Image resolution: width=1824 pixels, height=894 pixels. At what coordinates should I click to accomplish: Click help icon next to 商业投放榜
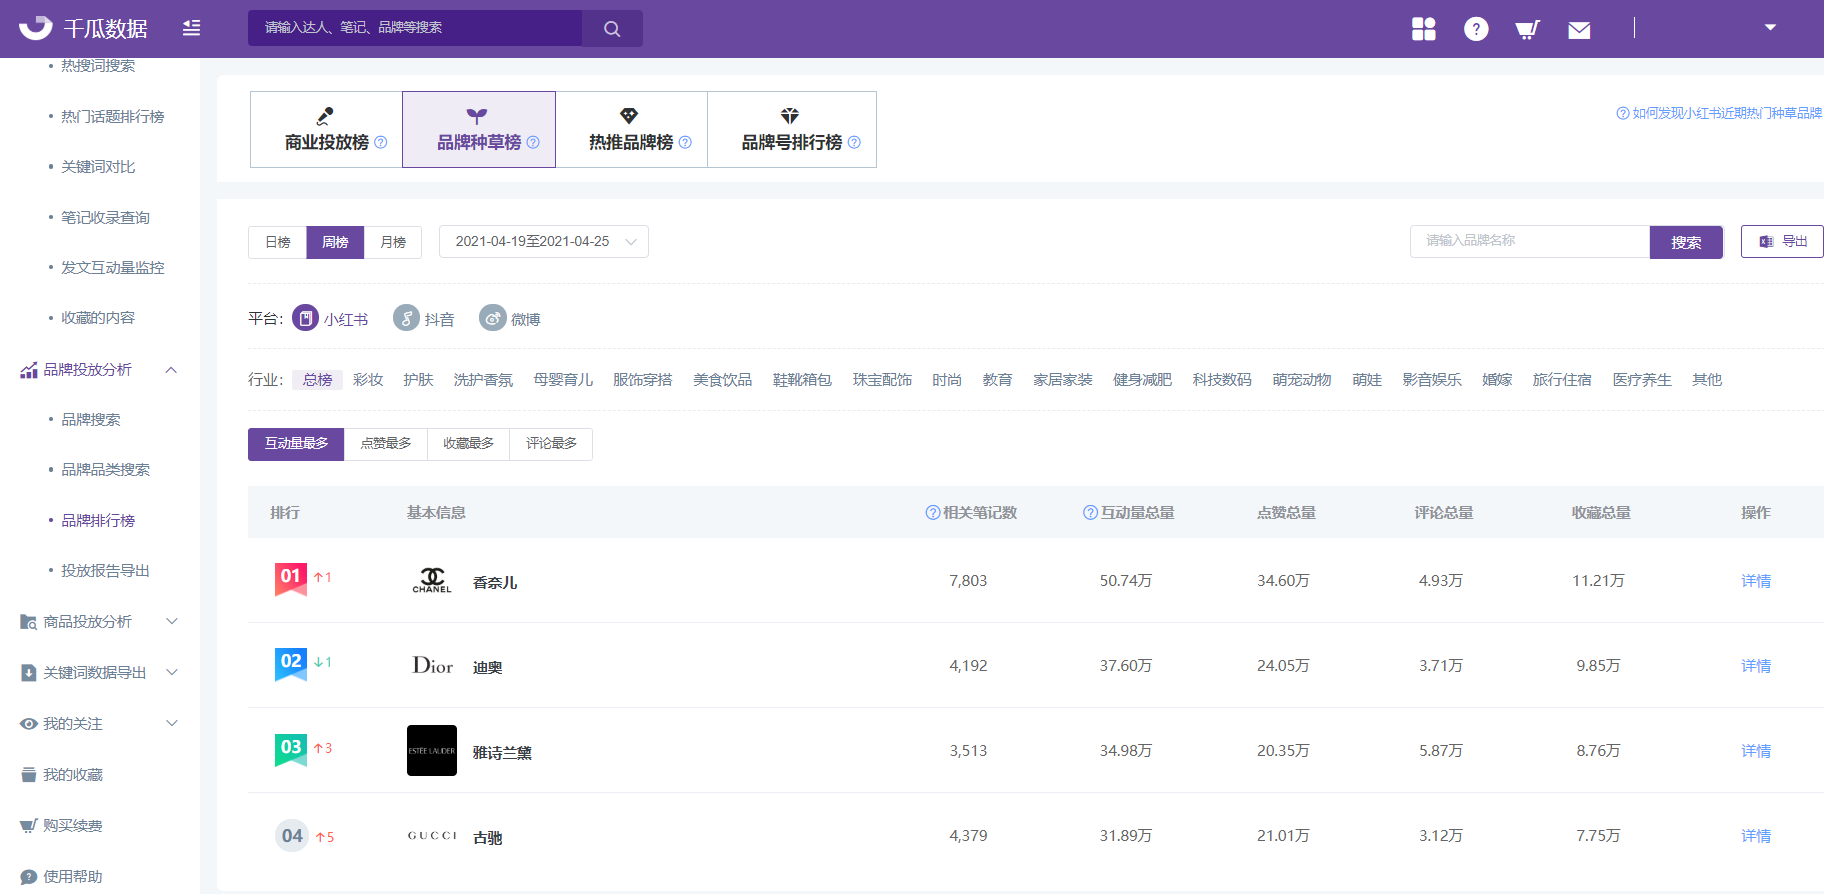(x=381, y=142)
